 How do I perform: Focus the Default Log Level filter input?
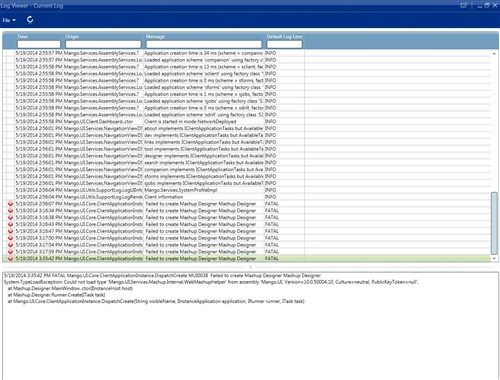(284, 44)
